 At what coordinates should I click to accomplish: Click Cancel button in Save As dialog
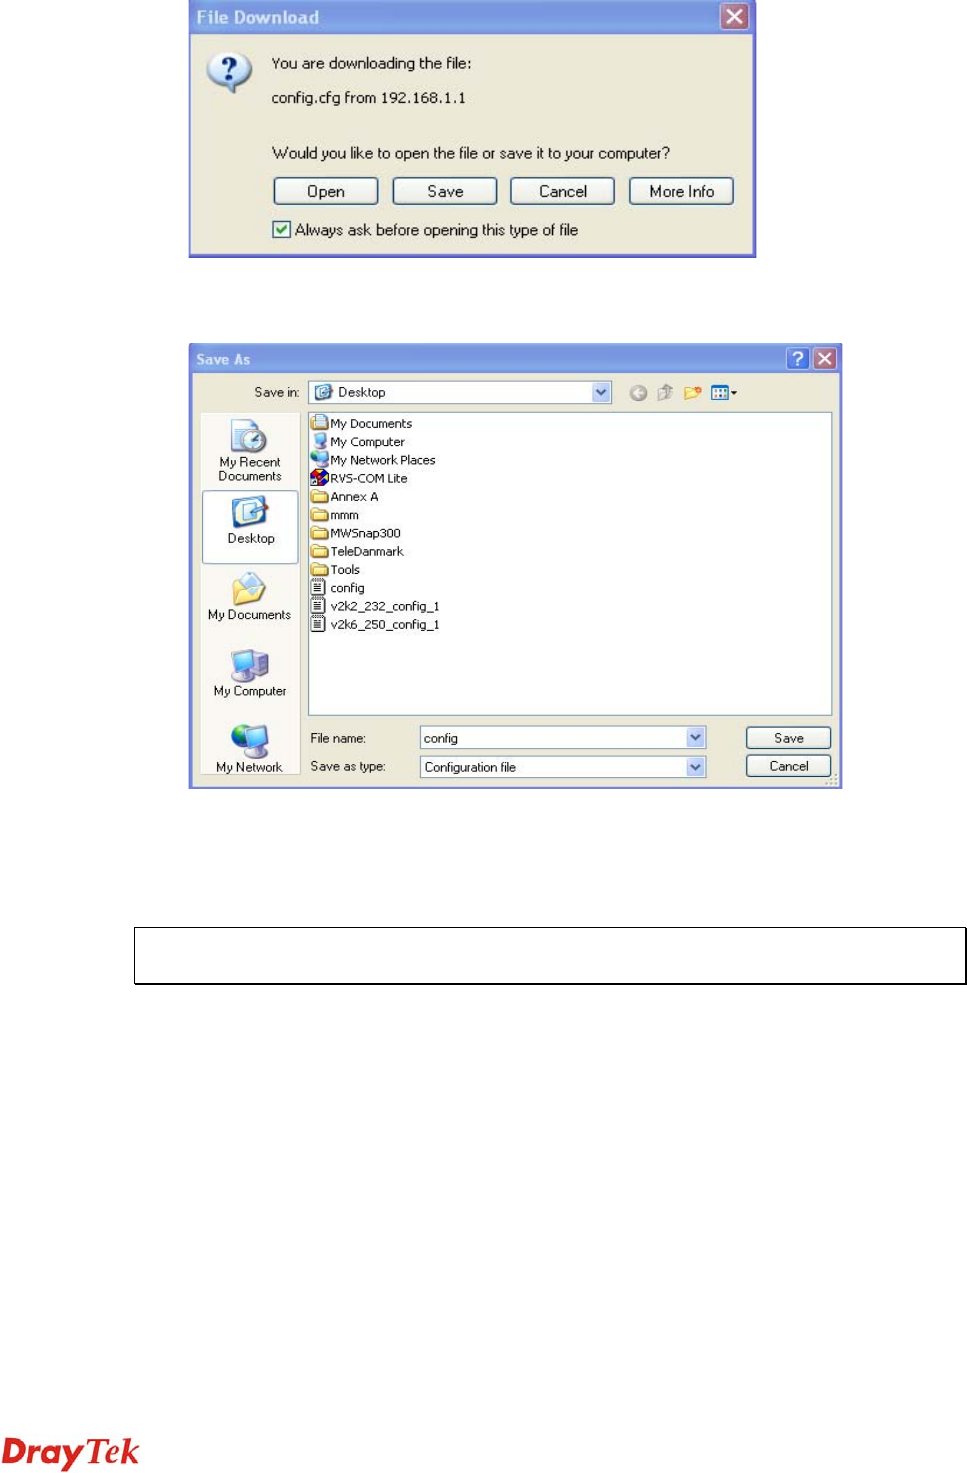tap(788, 766)
